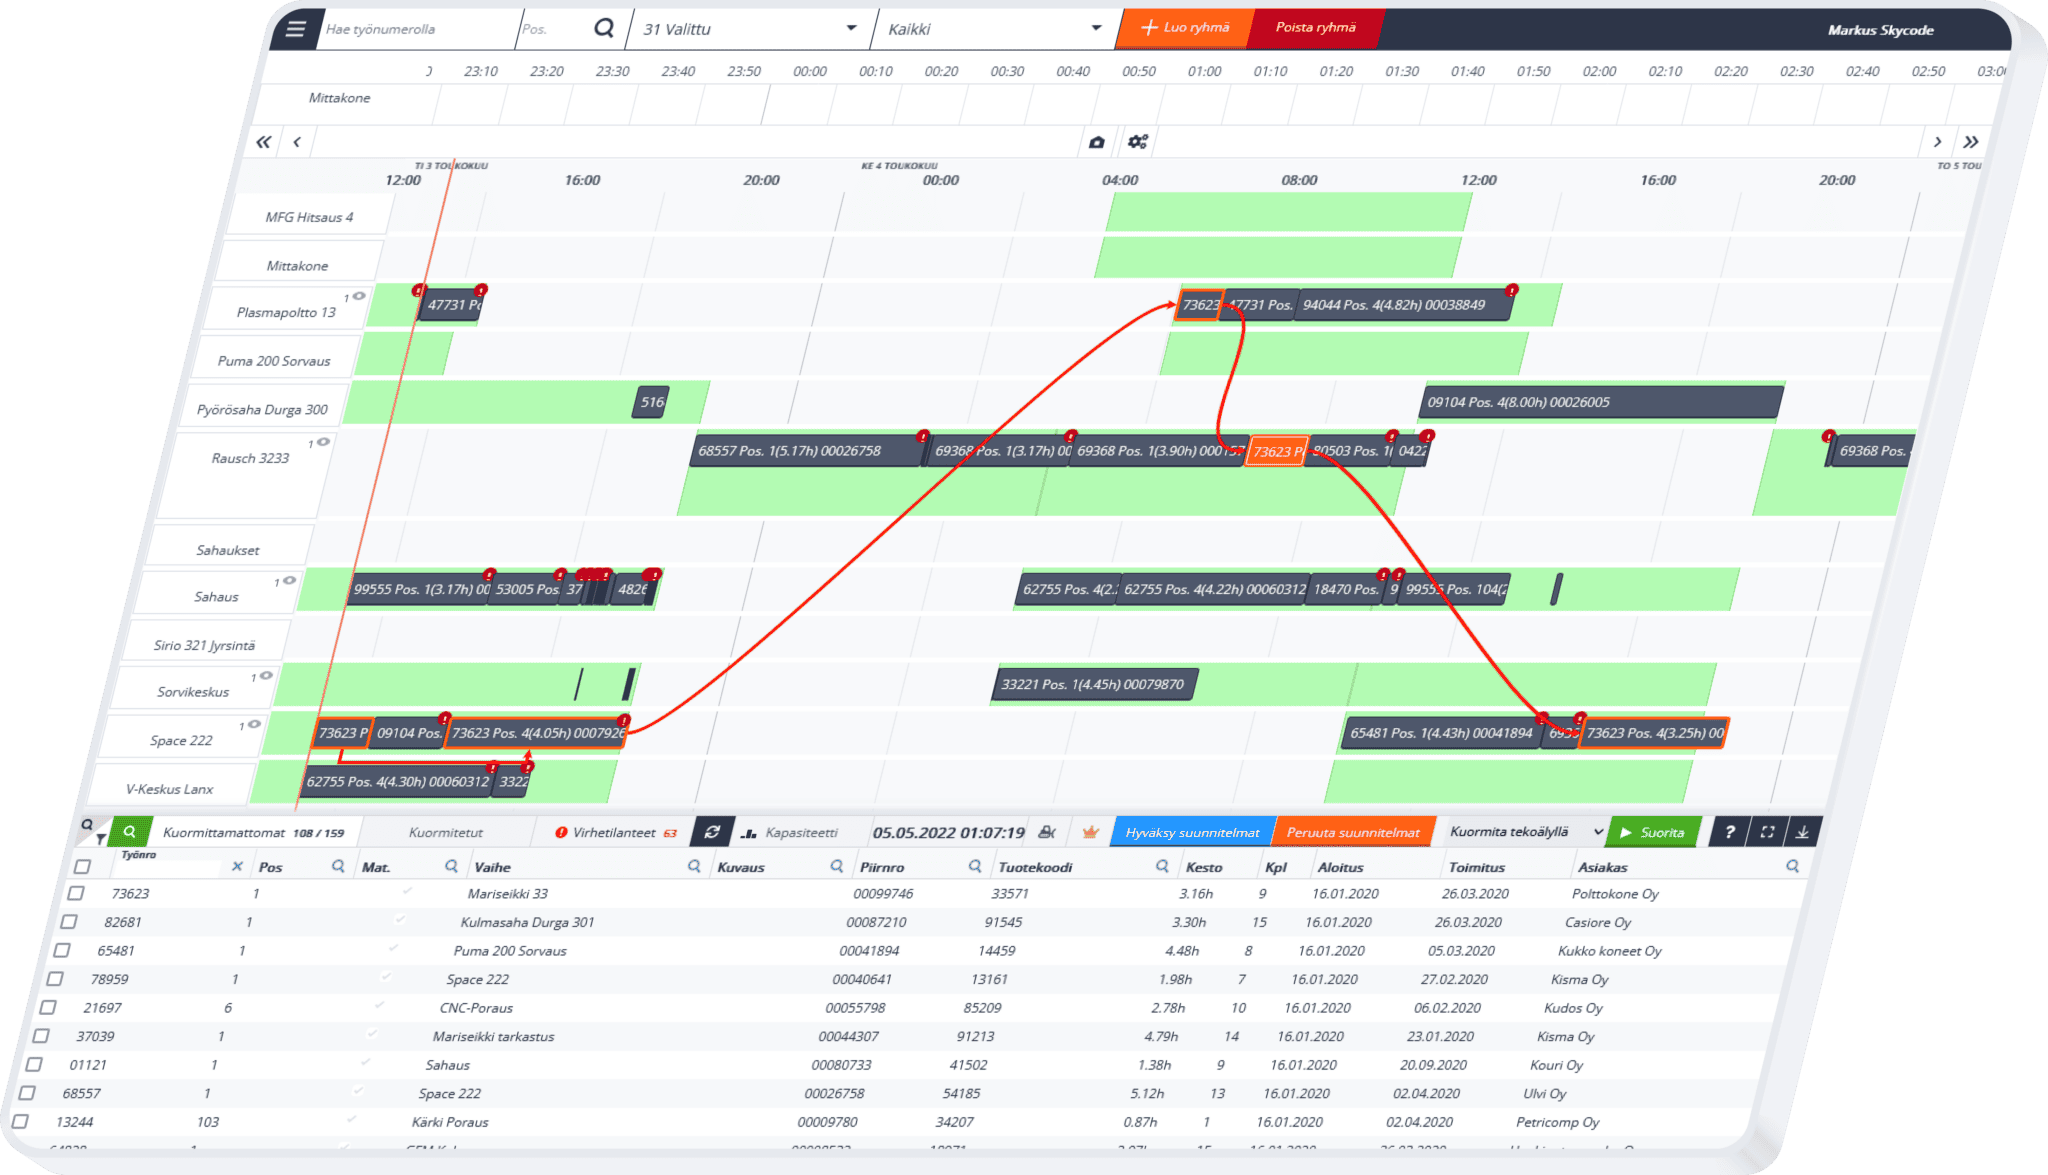Screen dimensions: 2048x1175
Task: Open the help question-mark panel
Action: point(1731,831)
